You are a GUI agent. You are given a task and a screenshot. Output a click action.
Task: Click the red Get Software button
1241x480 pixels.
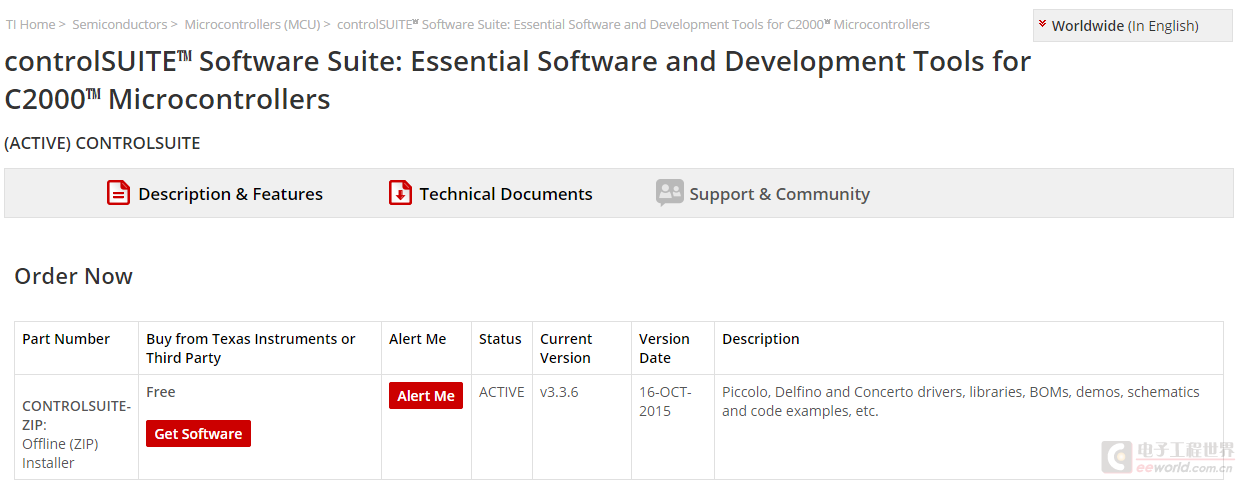198,434
